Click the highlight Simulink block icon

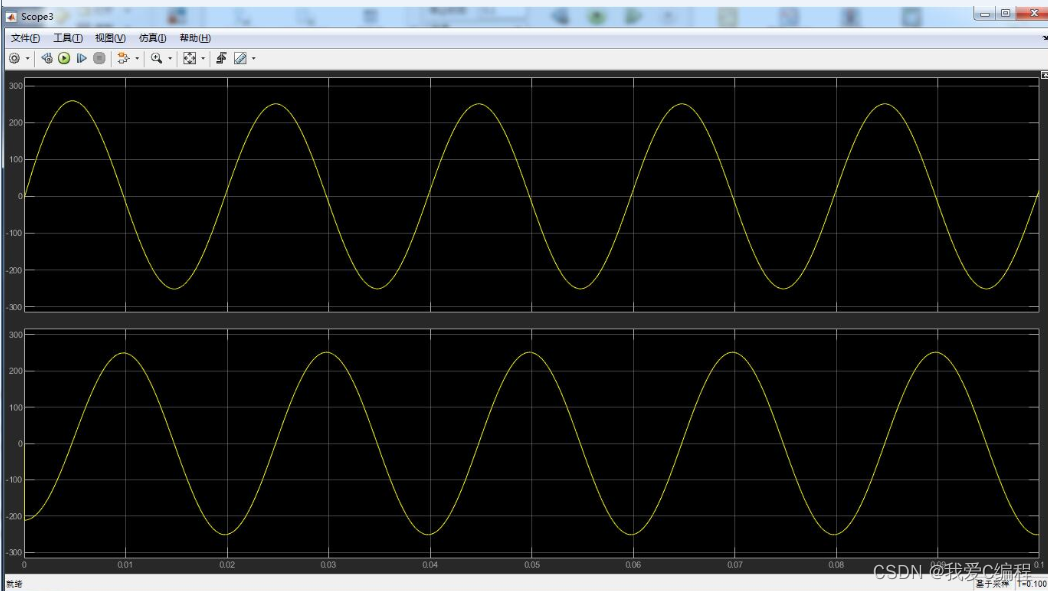click(122, 59)
